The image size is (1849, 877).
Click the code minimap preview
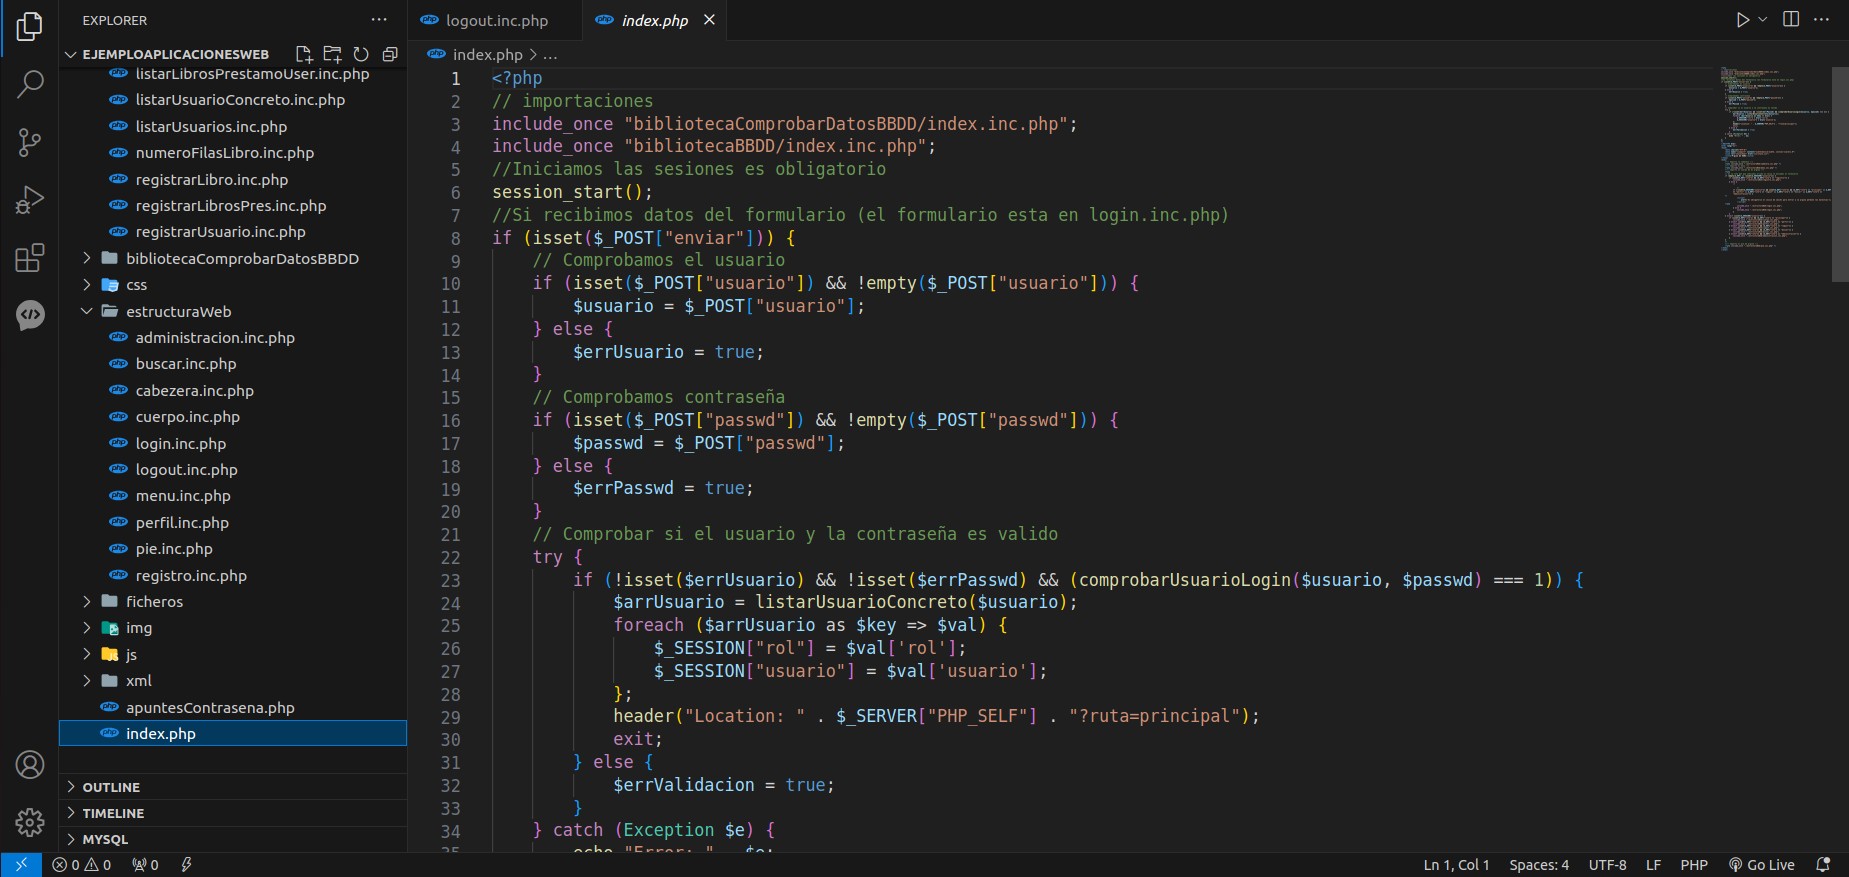1775,158
